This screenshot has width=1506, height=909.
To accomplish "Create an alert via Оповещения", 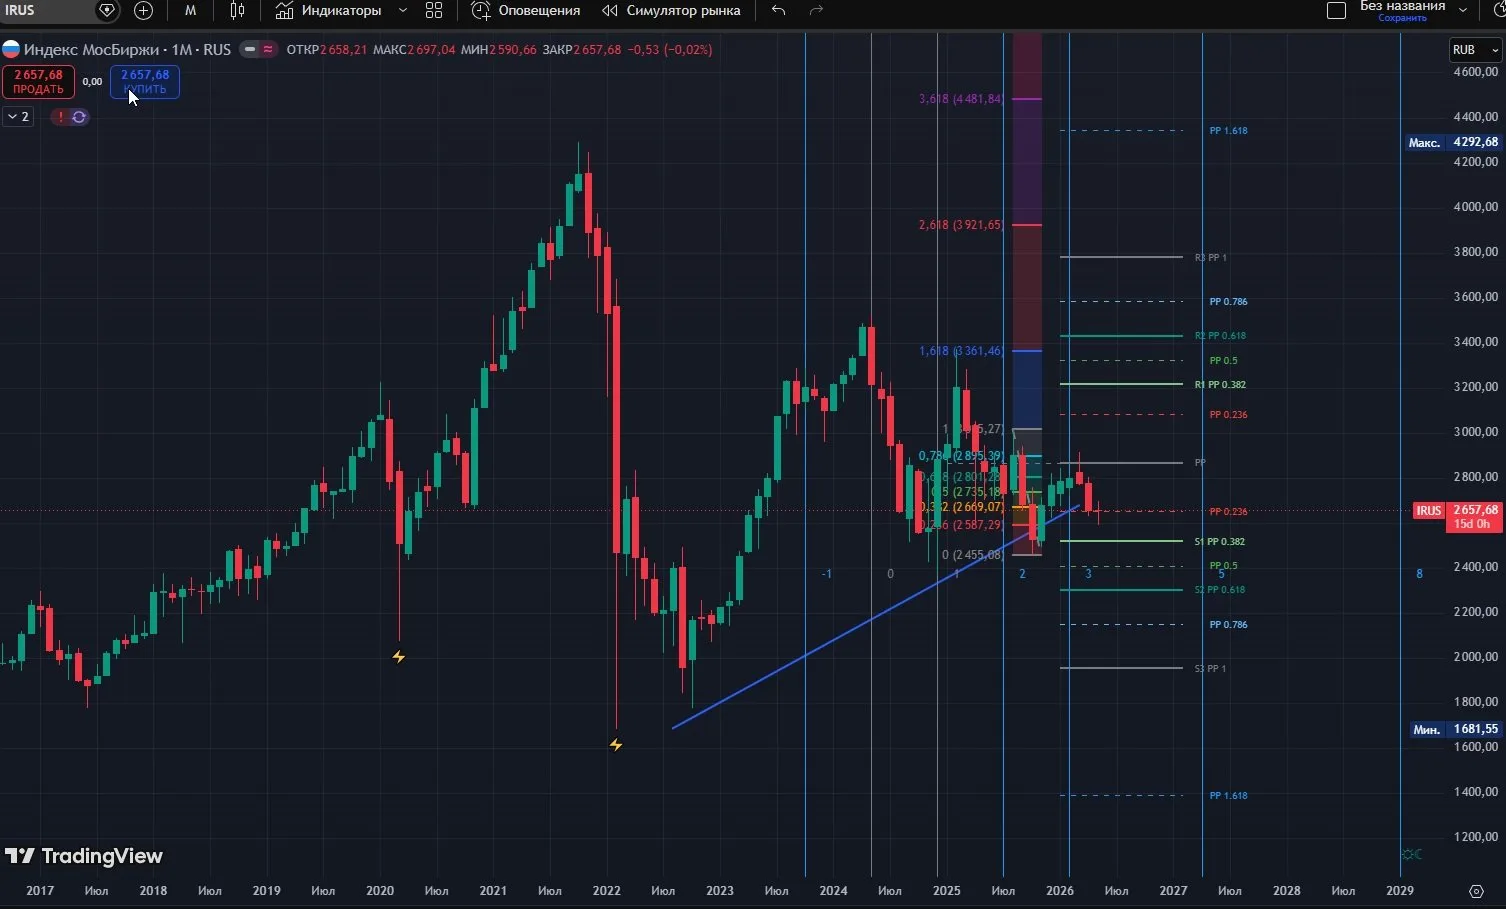I will 526,10.
